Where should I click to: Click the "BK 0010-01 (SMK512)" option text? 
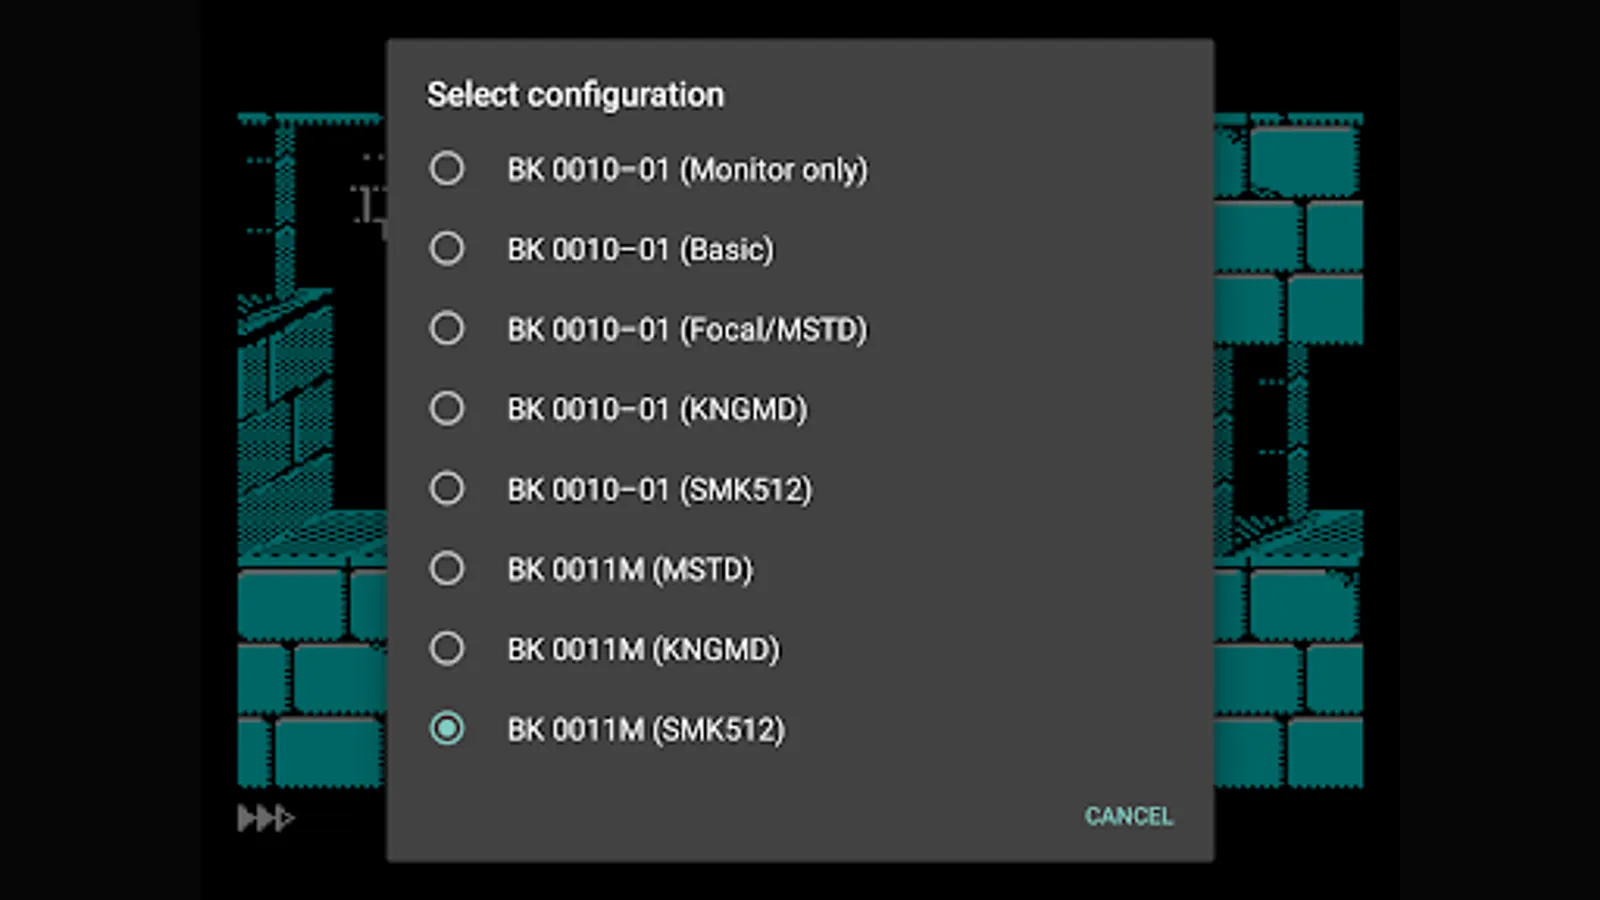tap(659, 490)
